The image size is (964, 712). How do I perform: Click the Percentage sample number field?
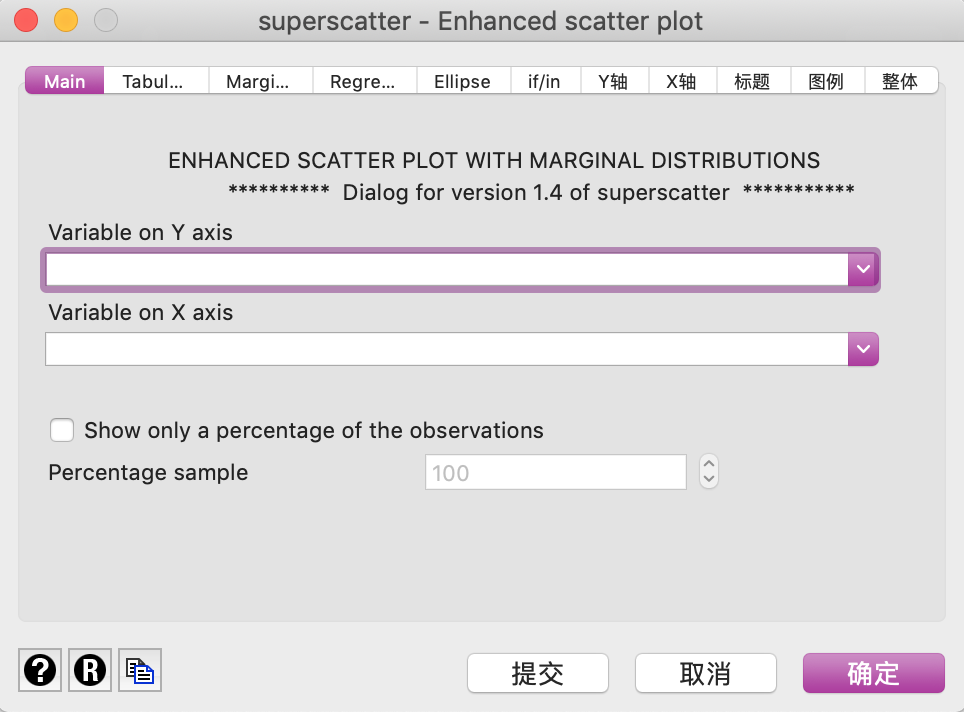(x=556, y=472)
